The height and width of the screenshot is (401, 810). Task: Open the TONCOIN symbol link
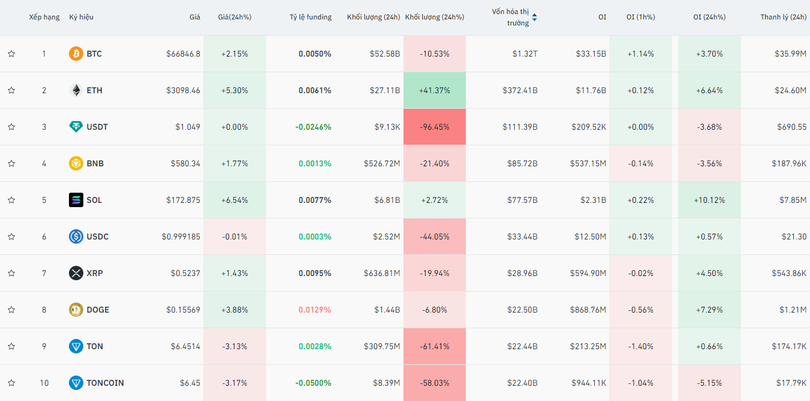coord(105,383)
